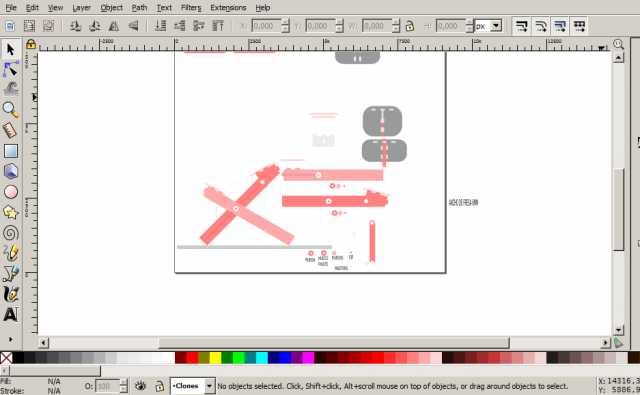Select the Pencil freehand tool

click(11, 253)
